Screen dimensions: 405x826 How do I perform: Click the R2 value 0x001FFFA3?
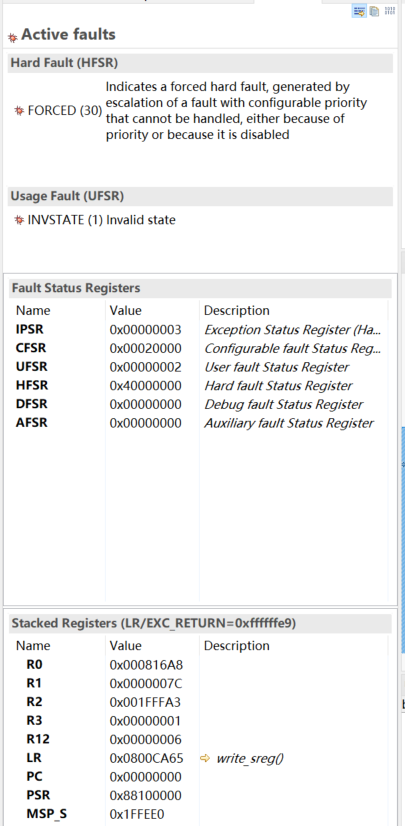145,702
